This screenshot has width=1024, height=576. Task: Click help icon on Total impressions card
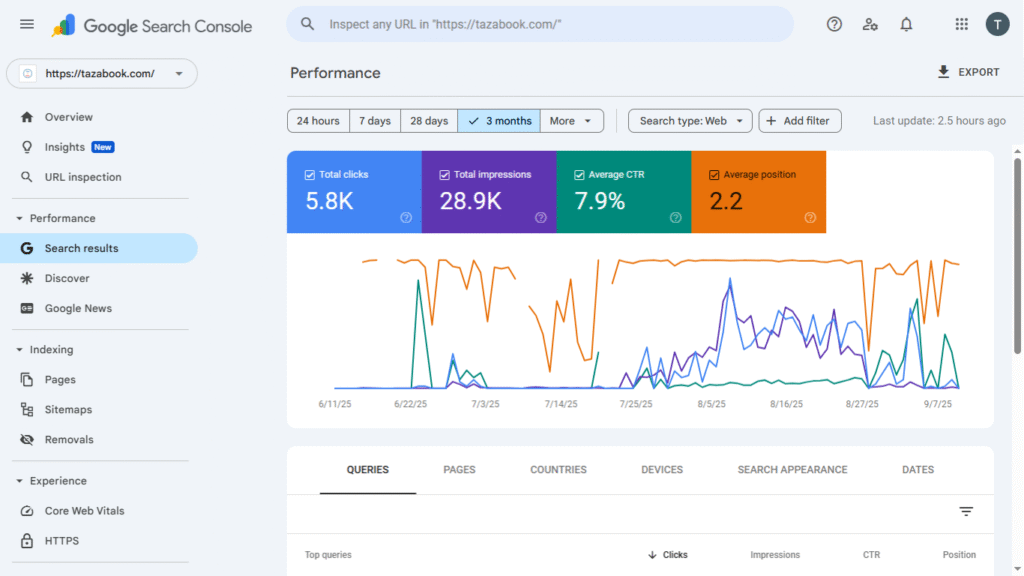[x=541, y=217]
